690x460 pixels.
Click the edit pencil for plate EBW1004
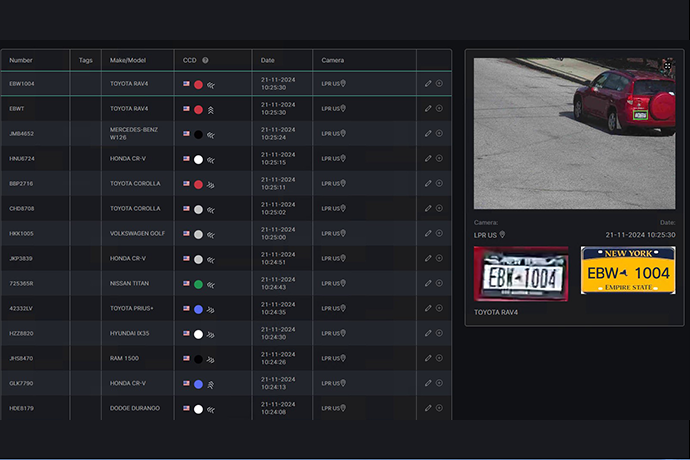click(x=428, y=84)
